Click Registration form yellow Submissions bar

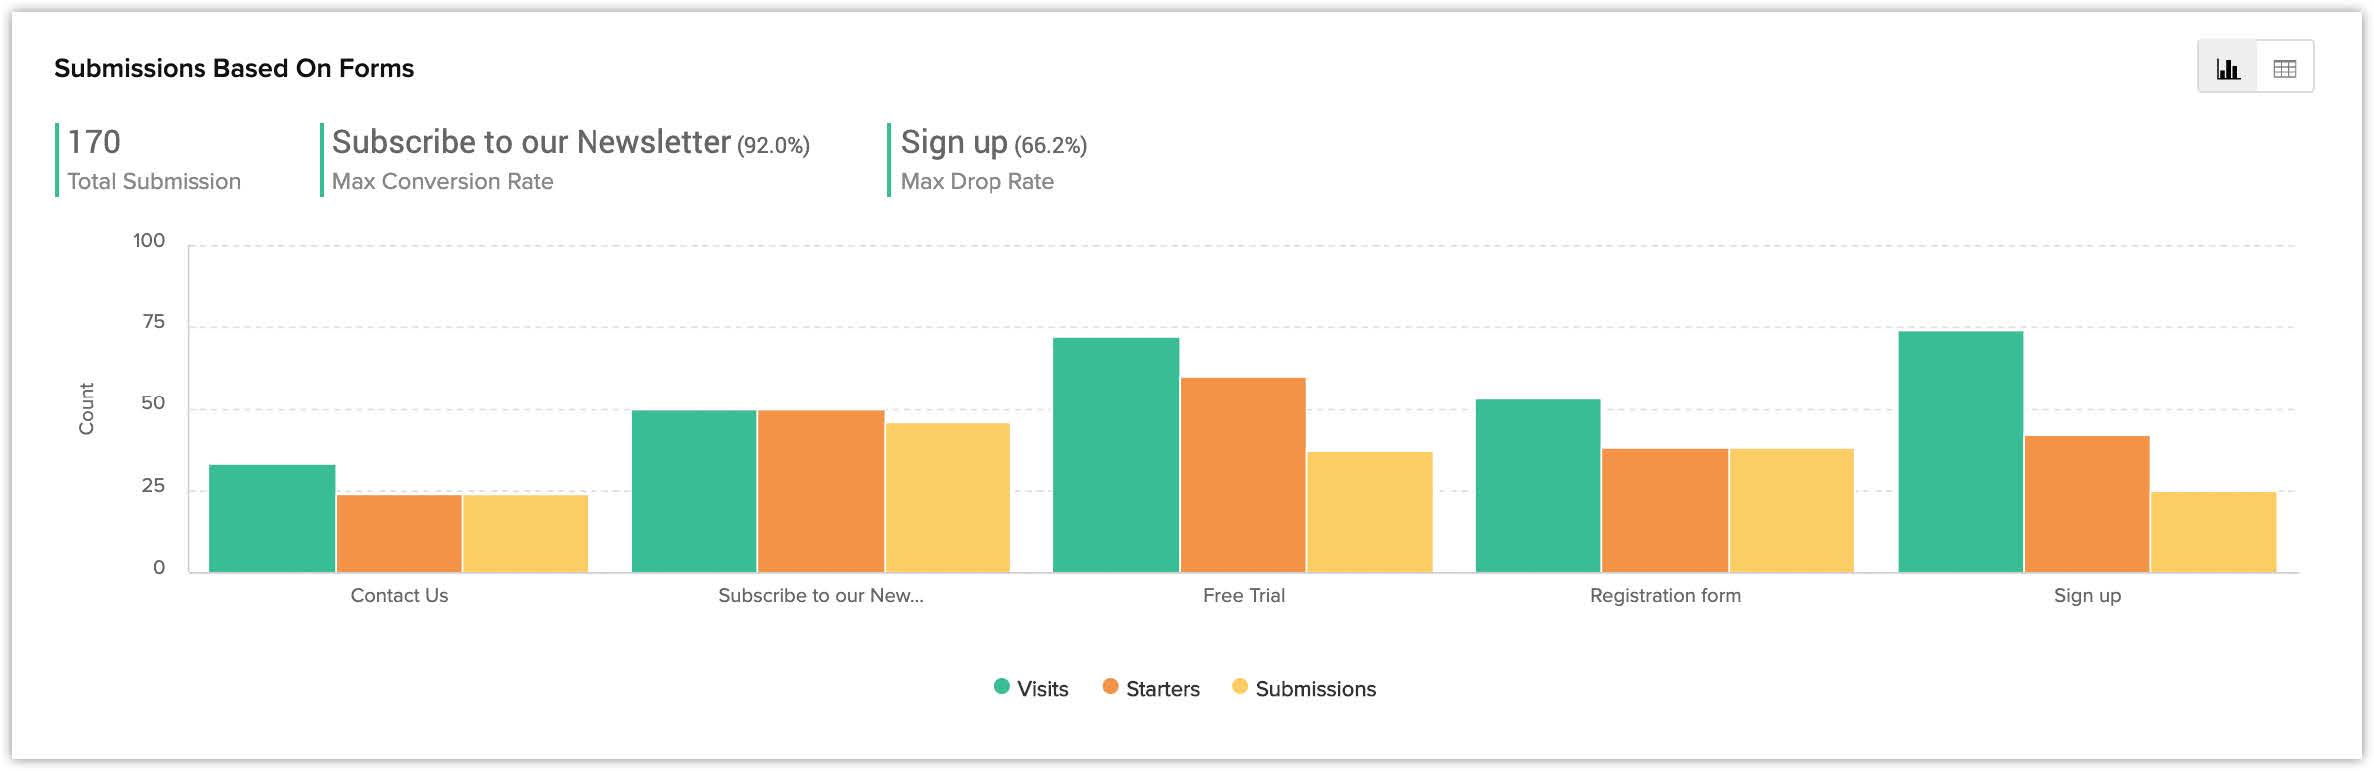pyautogui.click(x=1791, y=511)
